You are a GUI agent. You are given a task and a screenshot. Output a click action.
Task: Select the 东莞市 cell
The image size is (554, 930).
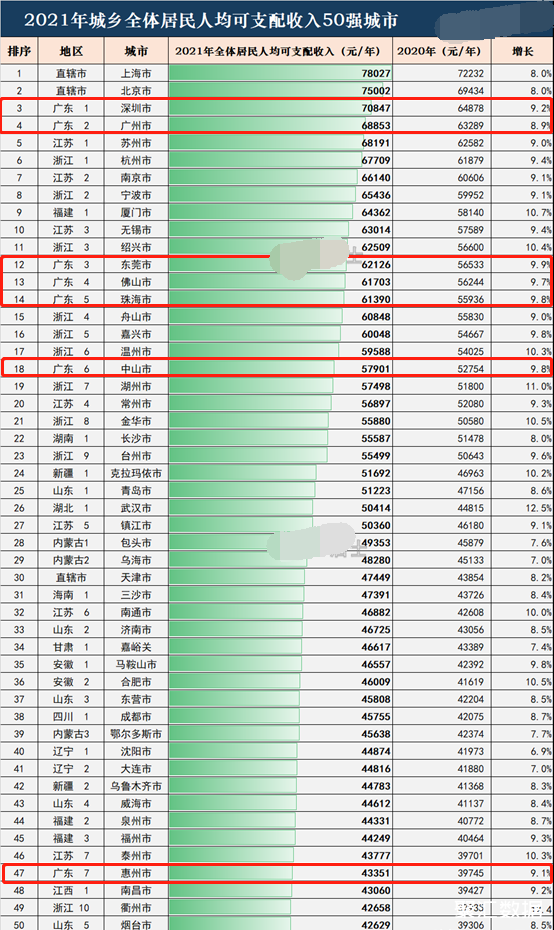pos(136,265)
